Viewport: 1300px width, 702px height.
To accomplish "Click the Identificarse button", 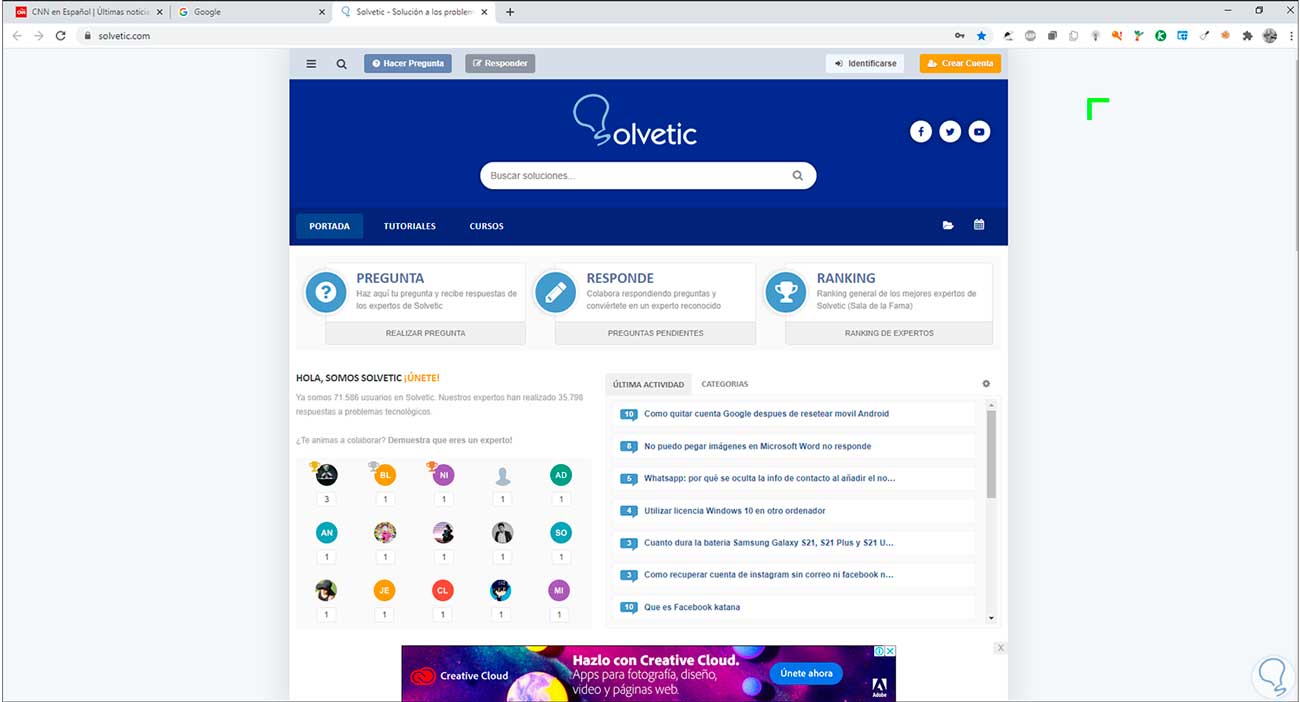I will point(864,62).
